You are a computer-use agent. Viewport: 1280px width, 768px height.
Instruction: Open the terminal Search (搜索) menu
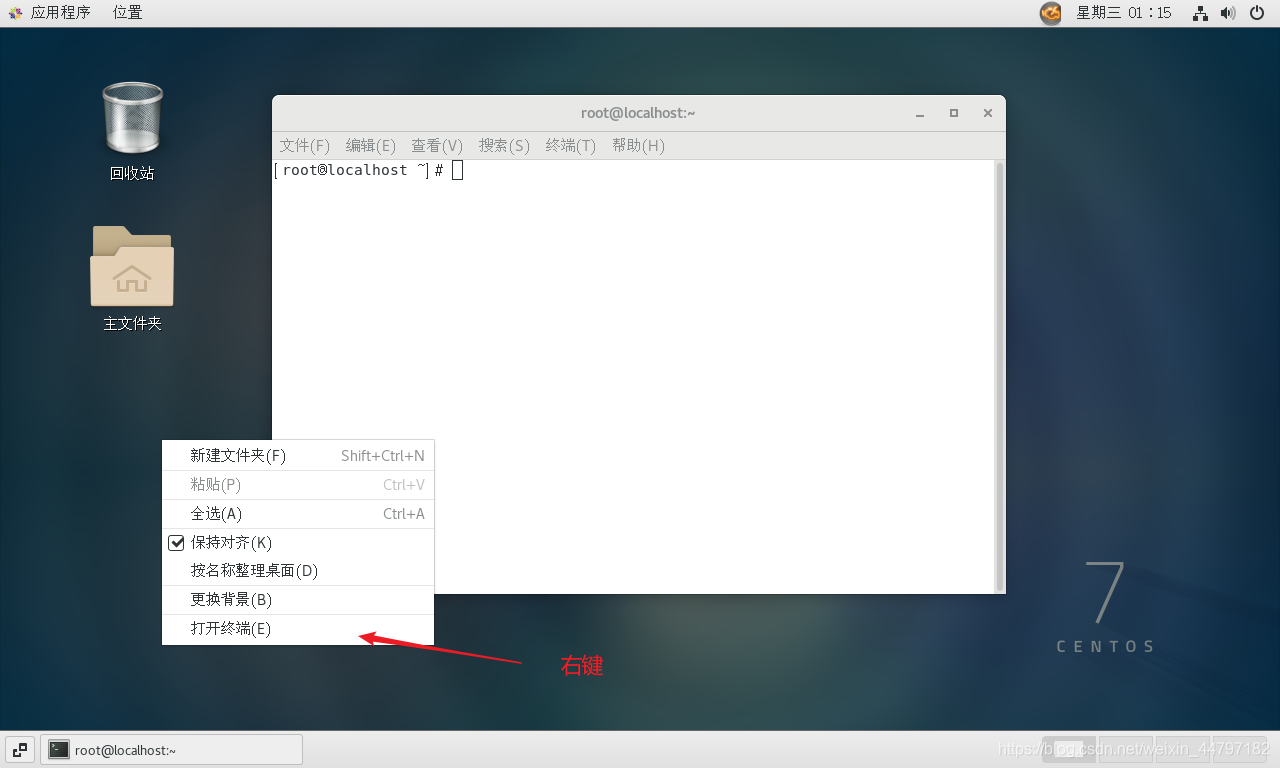pyautogui.click(x=504, y=145)
